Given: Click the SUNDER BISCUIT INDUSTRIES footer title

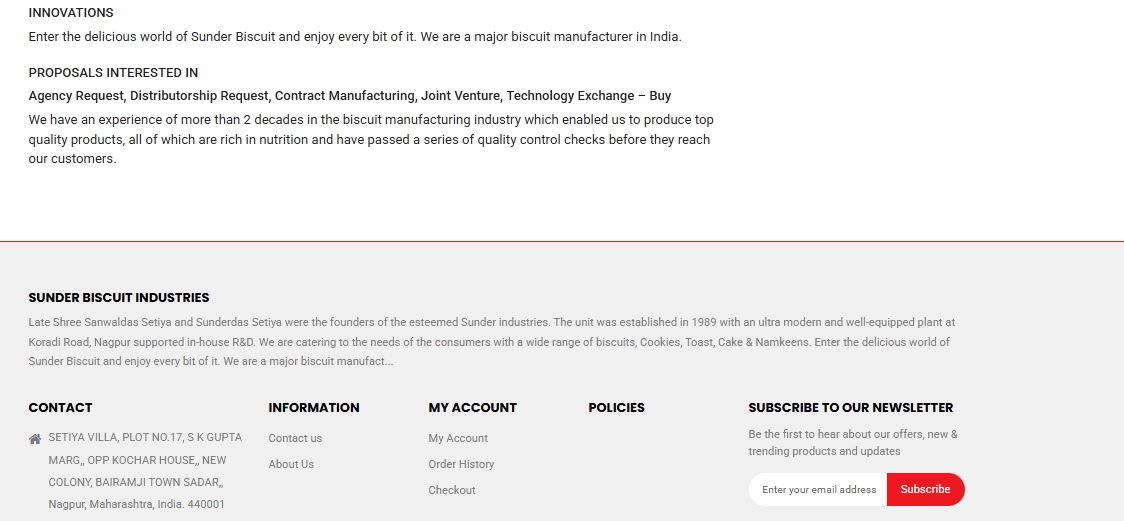Looking at the screenshot, I should tap(119, 297).
